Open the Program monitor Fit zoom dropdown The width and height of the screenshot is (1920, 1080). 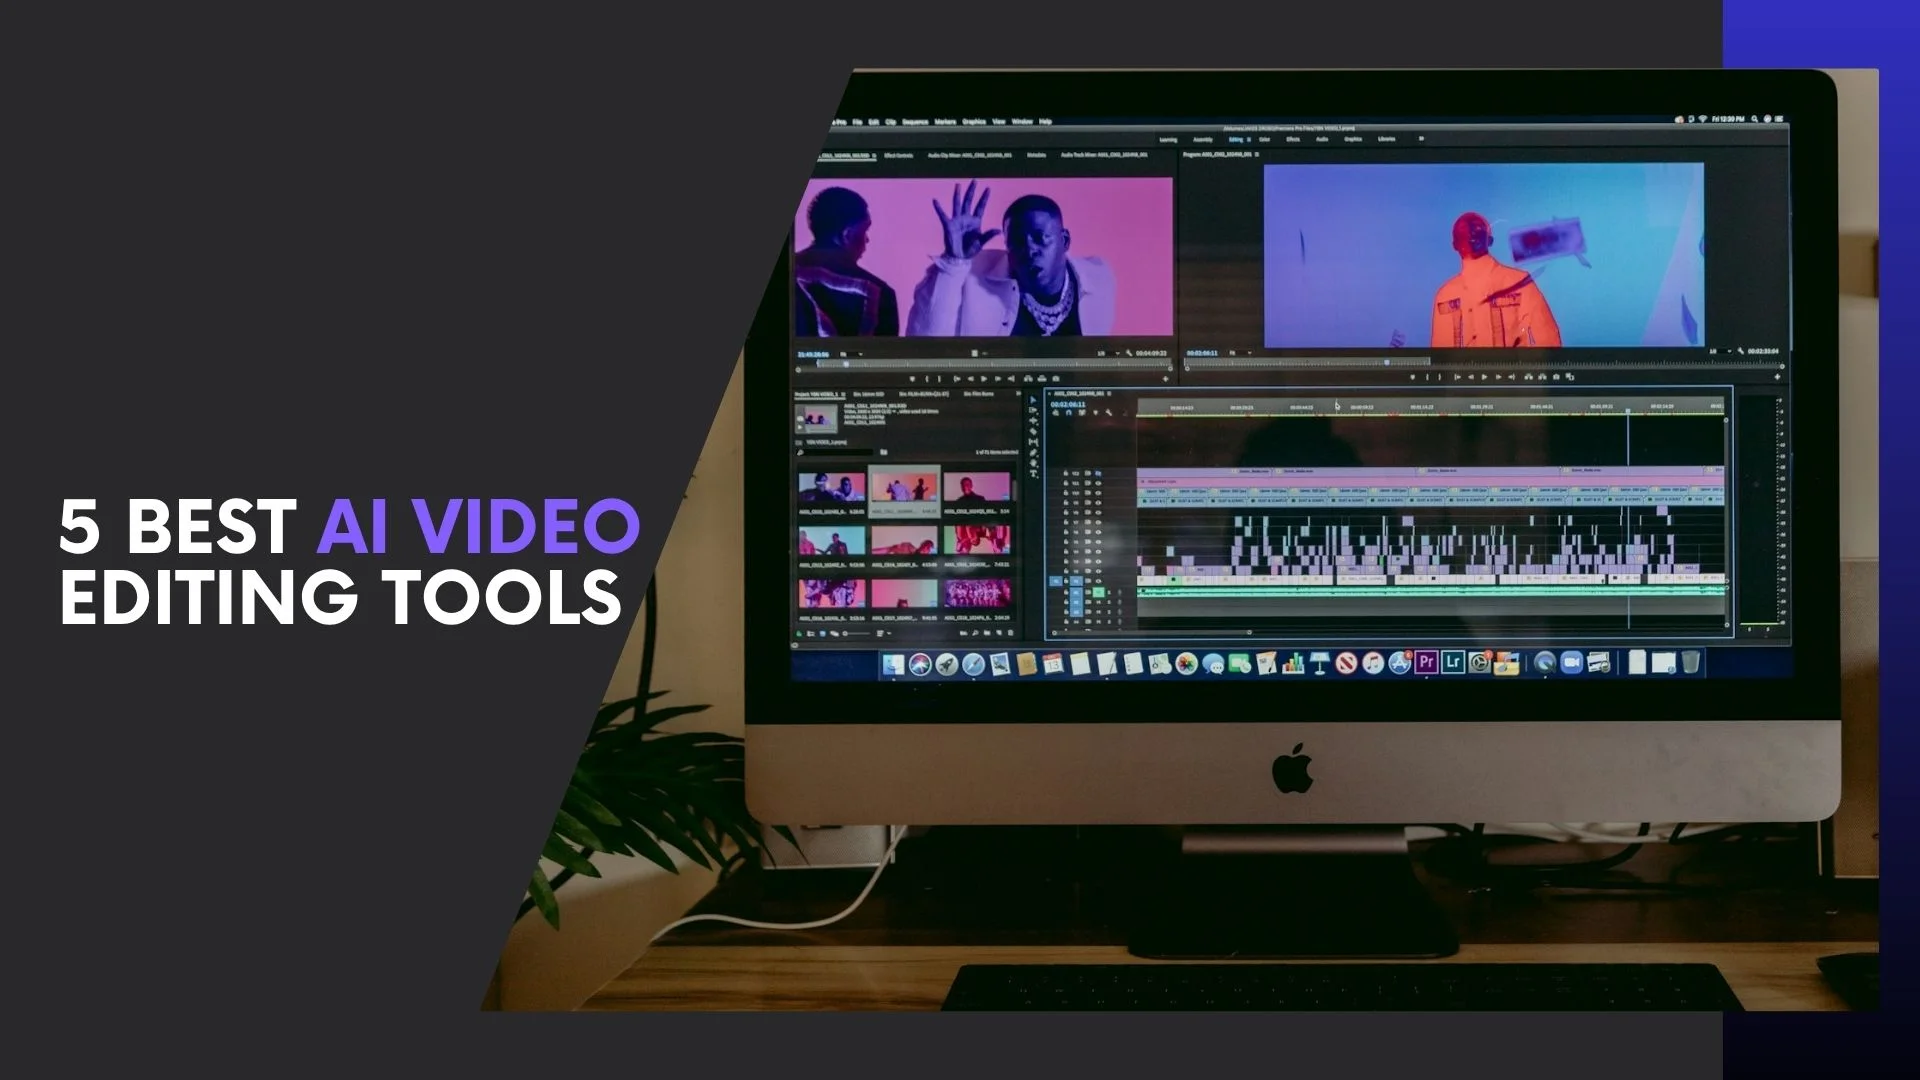coord(1238,353)
